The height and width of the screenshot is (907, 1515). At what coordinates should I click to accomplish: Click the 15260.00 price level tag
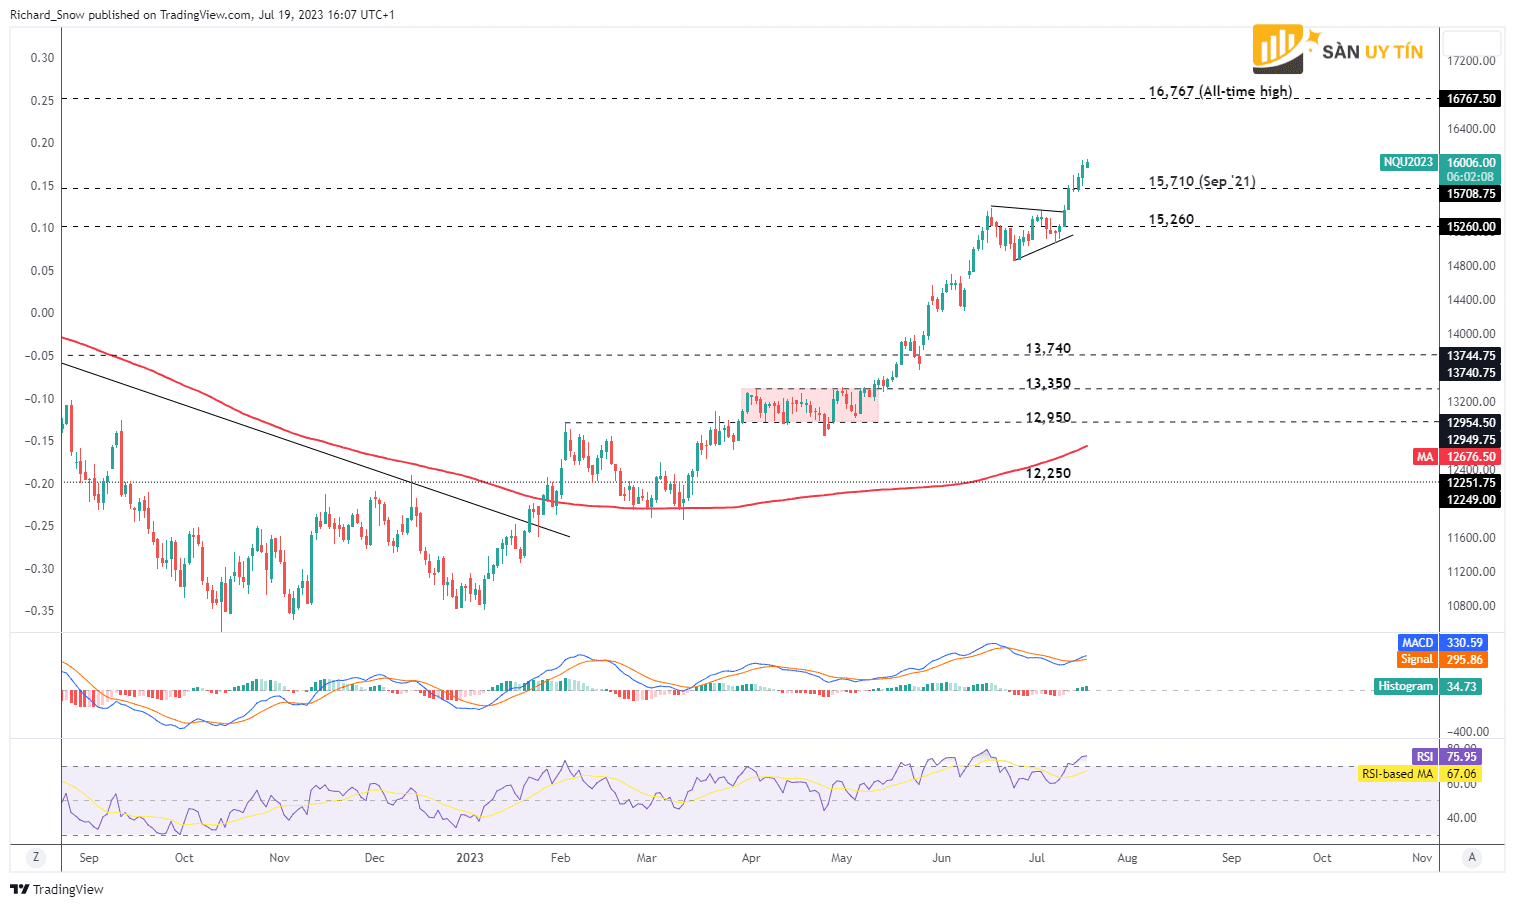[x=1471, y=227]
